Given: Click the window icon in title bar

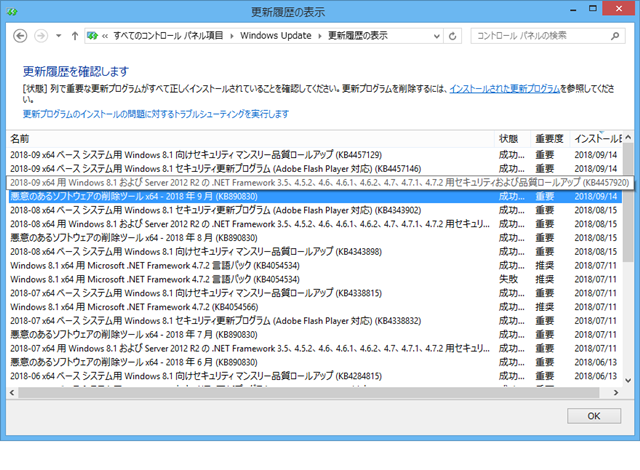Looking at the screenshot, I should coord(12,12).
